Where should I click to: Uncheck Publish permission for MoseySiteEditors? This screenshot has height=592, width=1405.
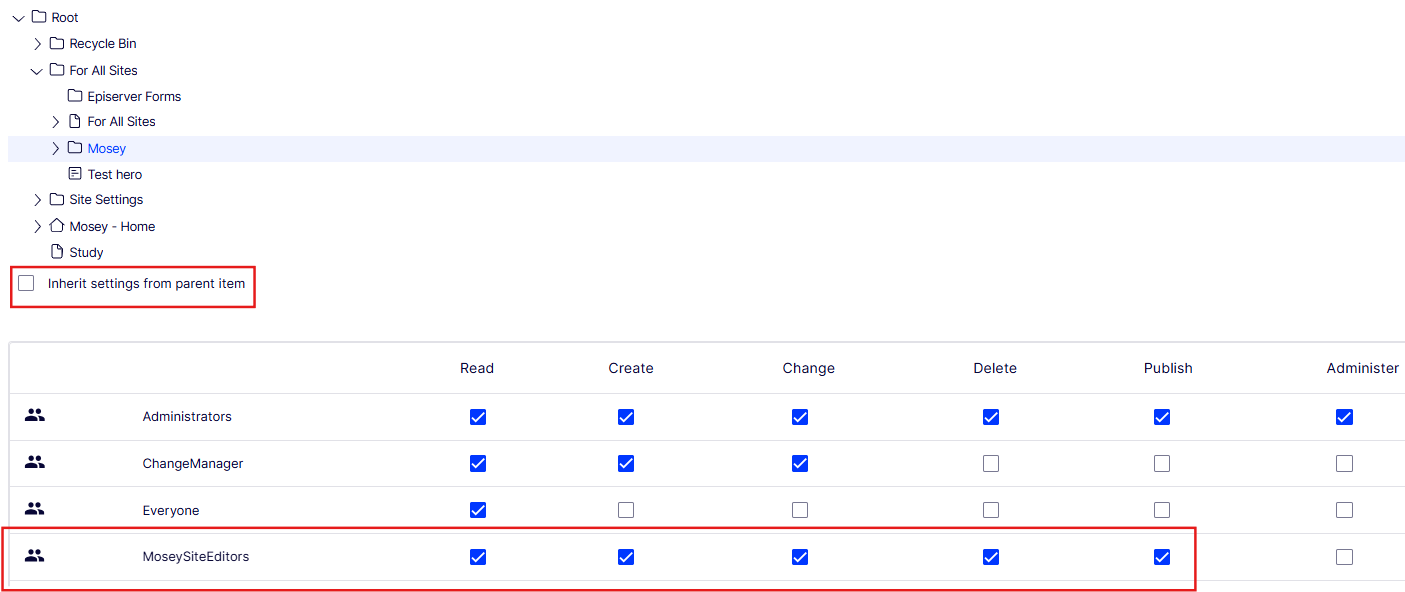(x=1161, y=557)
